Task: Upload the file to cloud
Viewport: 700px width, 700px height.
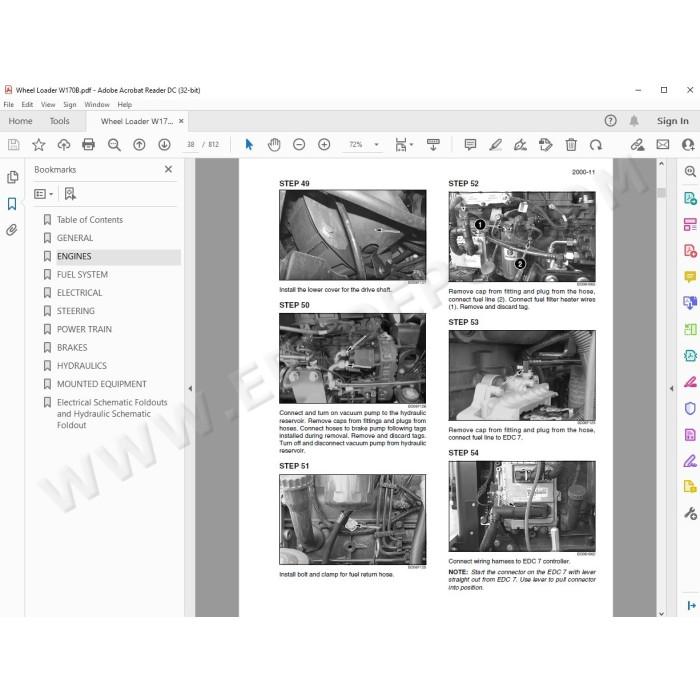Action: point(64,145)
